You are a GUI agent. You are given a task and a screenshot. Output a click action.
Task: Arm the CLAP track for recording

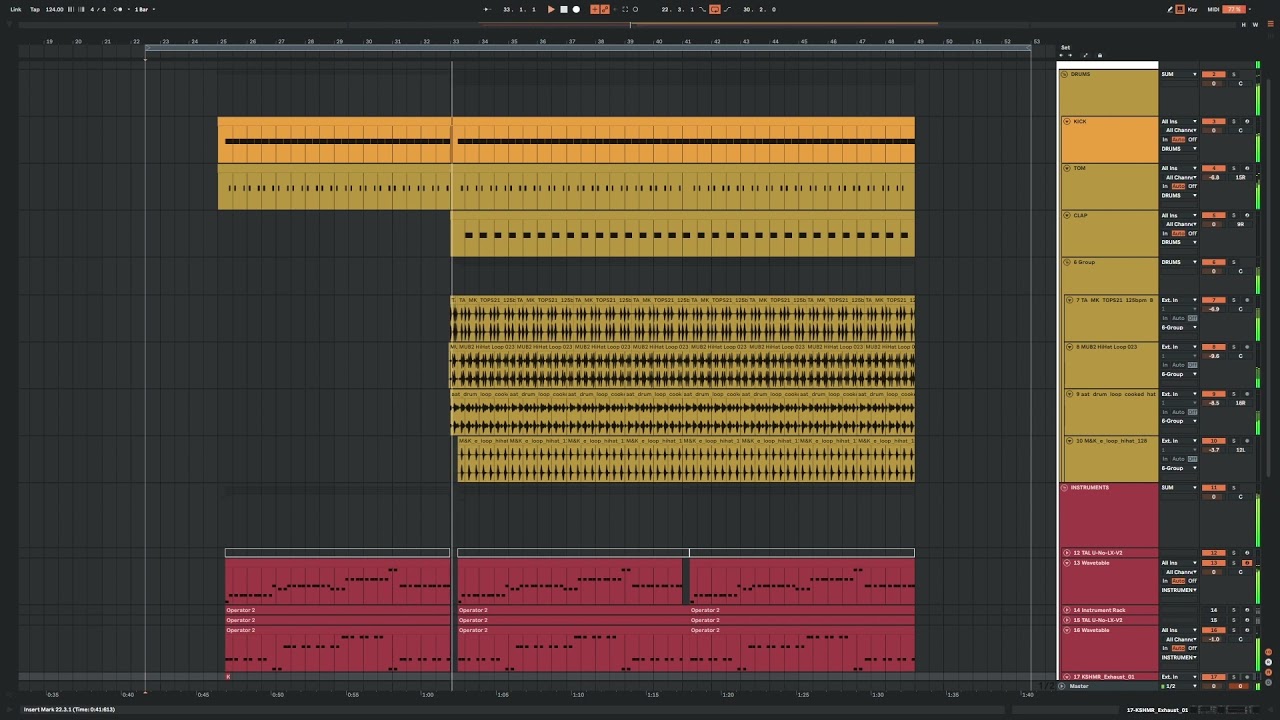(x=1247, y=215)
